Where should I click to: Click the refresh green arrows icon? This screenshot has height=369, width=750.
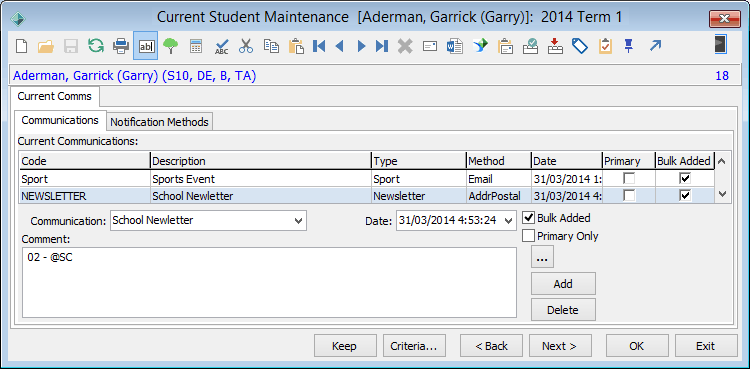coord(96,46)
